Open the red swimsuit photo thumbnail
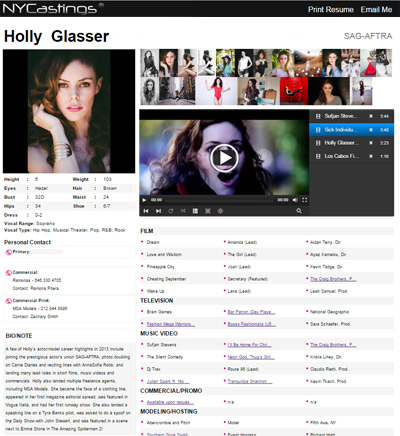 (217, 91)
